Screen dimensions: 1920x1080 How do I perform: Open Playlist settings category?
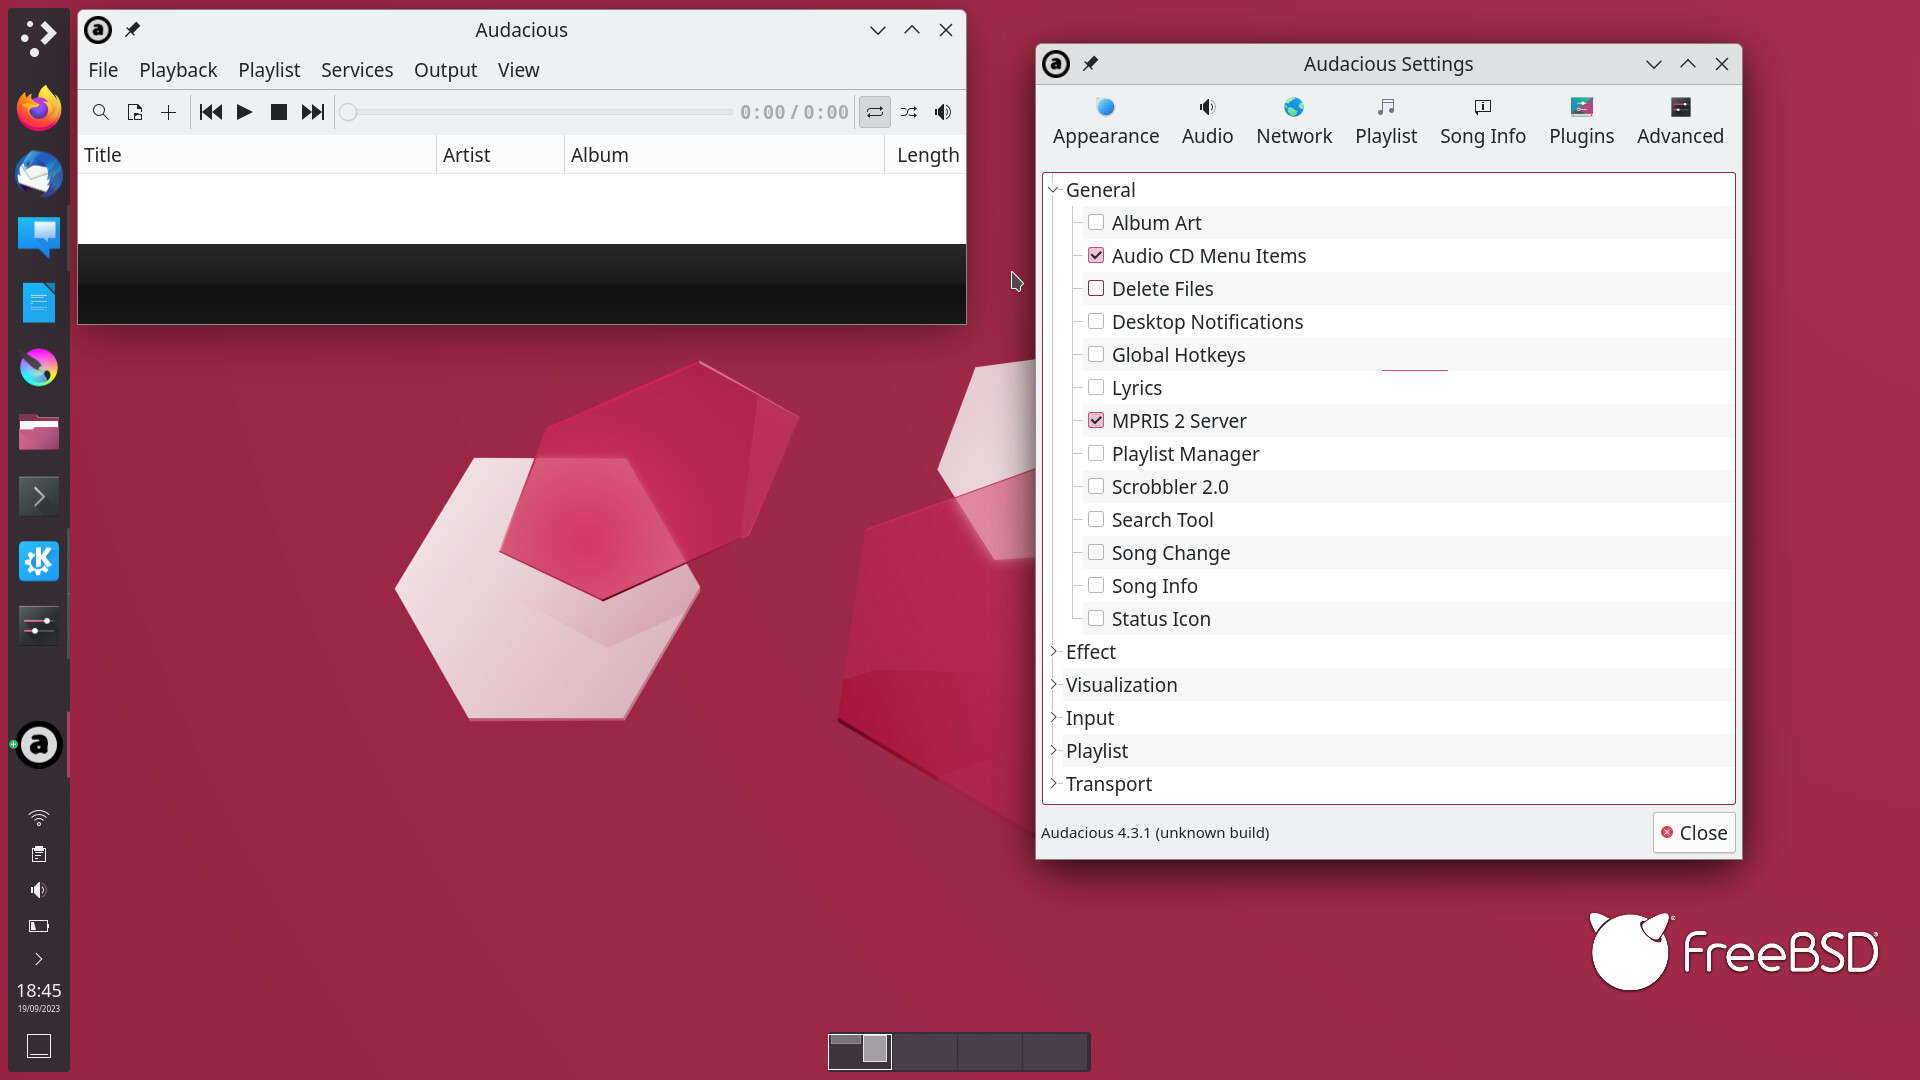1386,122
